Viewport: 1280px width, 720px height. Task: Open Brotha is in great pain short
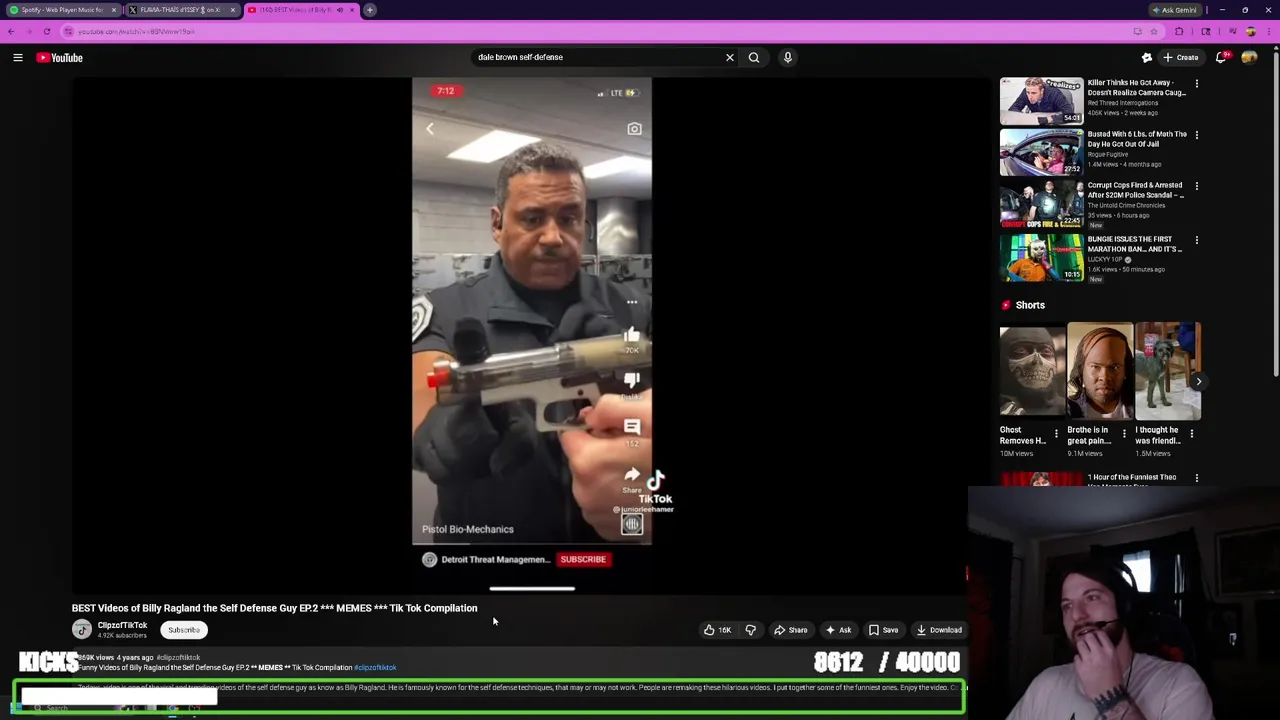[x=1100, y=370]
